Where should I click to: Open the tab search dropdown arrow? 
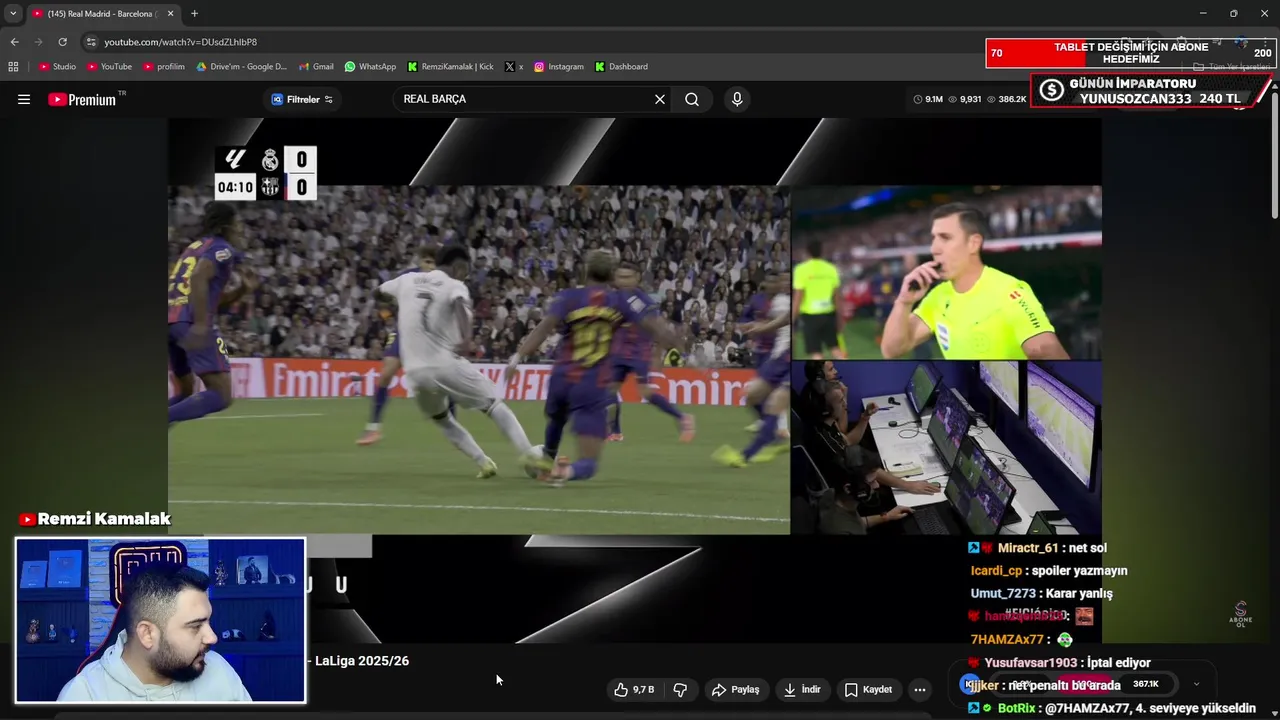coord(13,14)
